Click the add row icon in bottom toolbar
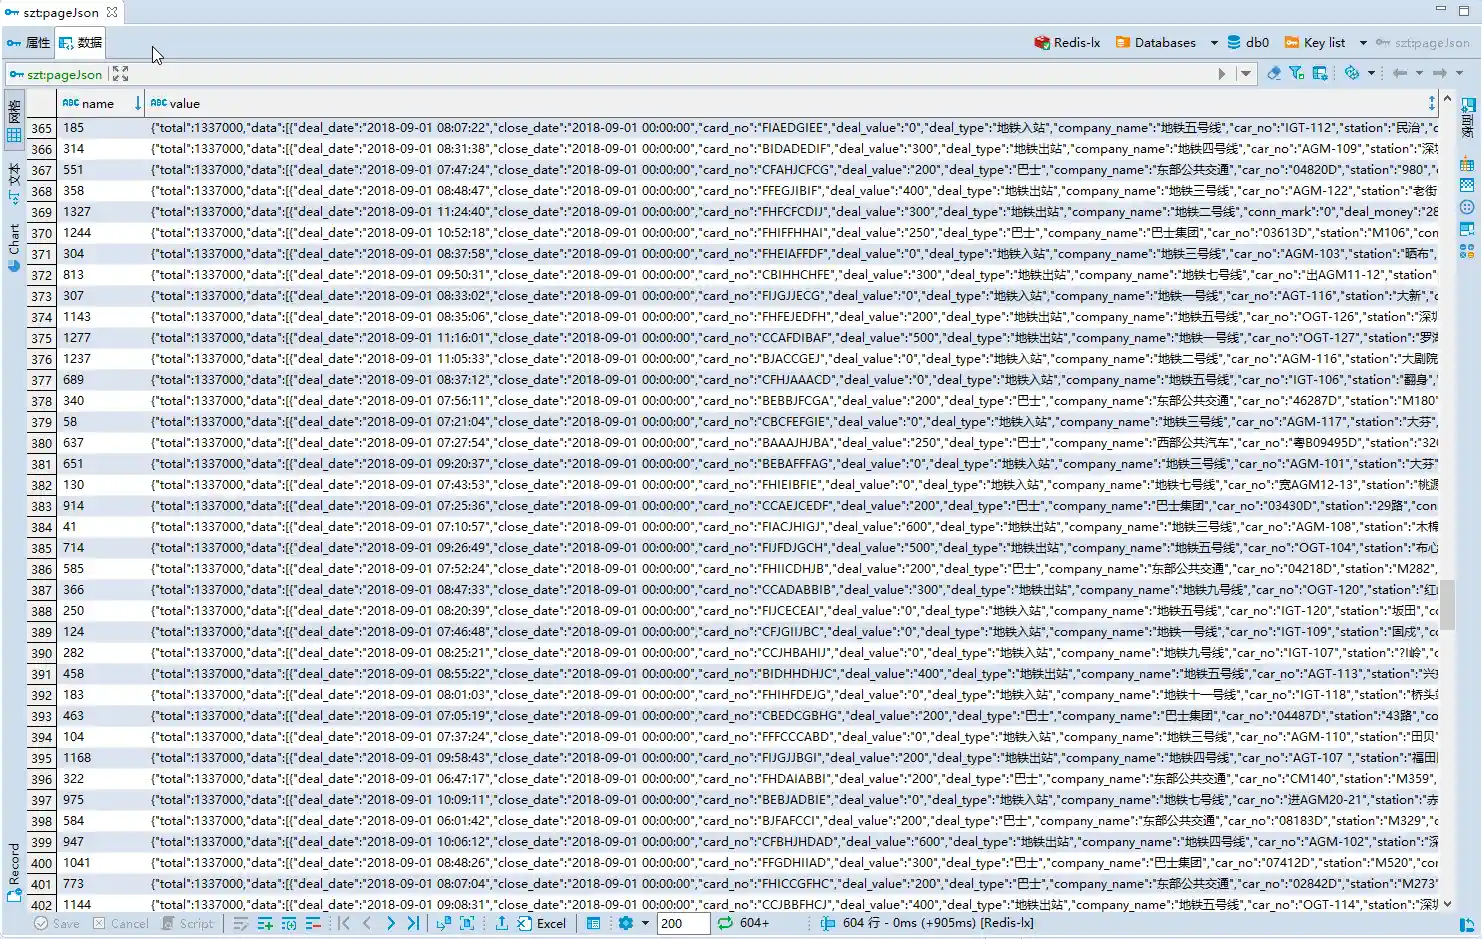The height and width of the screenshot is (939, 1482). point(265,924)
